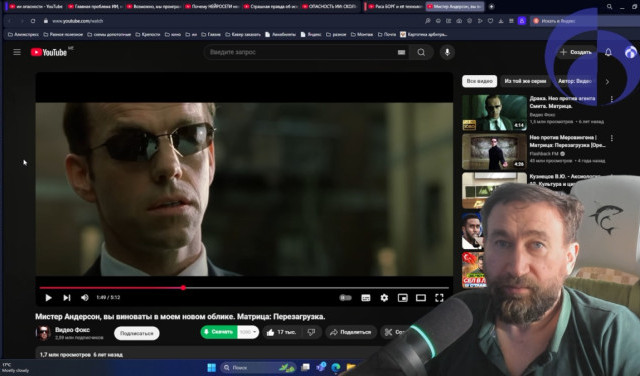The image size is (640, 376).
Task: Select the 'Из той же серии' chip
Action: tap(525, 81)
